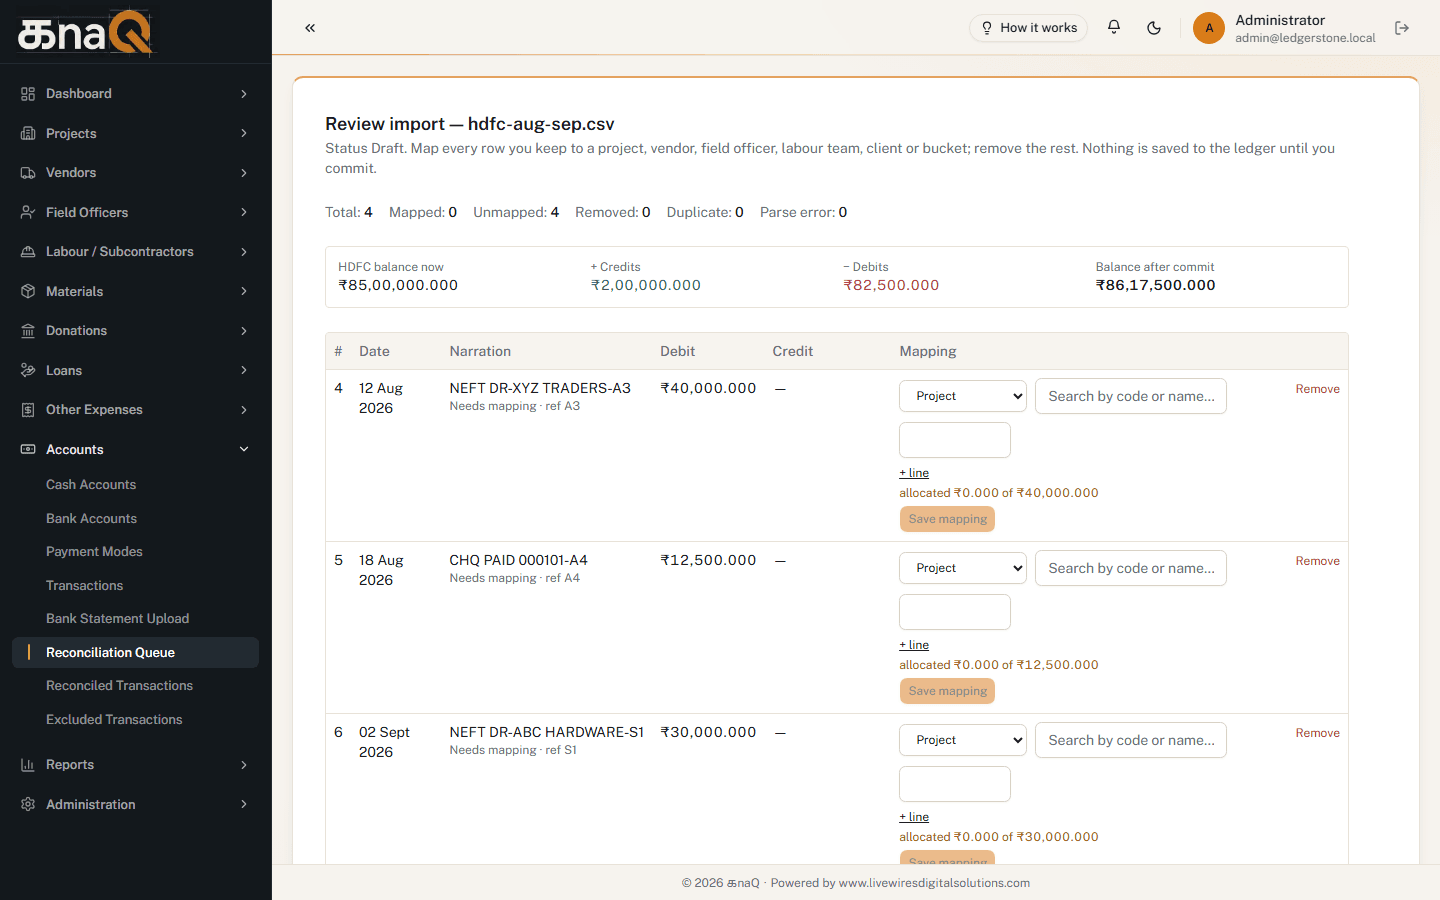Click the Materials box icon
1440x900 pixels.
pyautogui.click(x=28, y=292)
